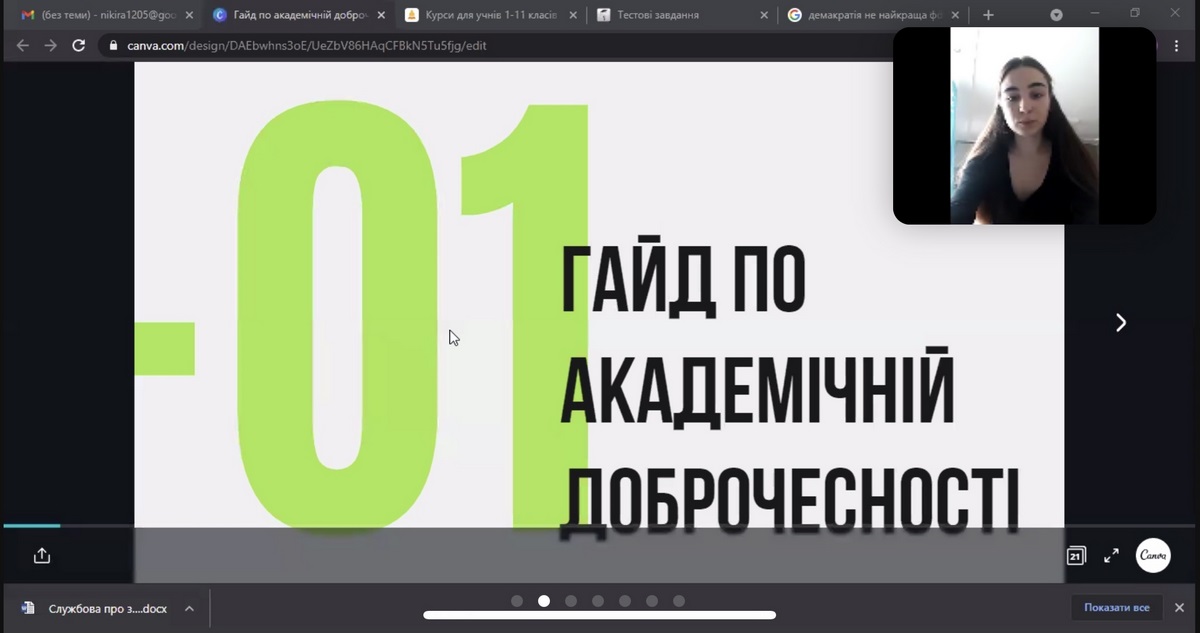Click the padlock site info icon
Image resolution: width=1200 pixels, height=633 pixels.
(112, 46)
